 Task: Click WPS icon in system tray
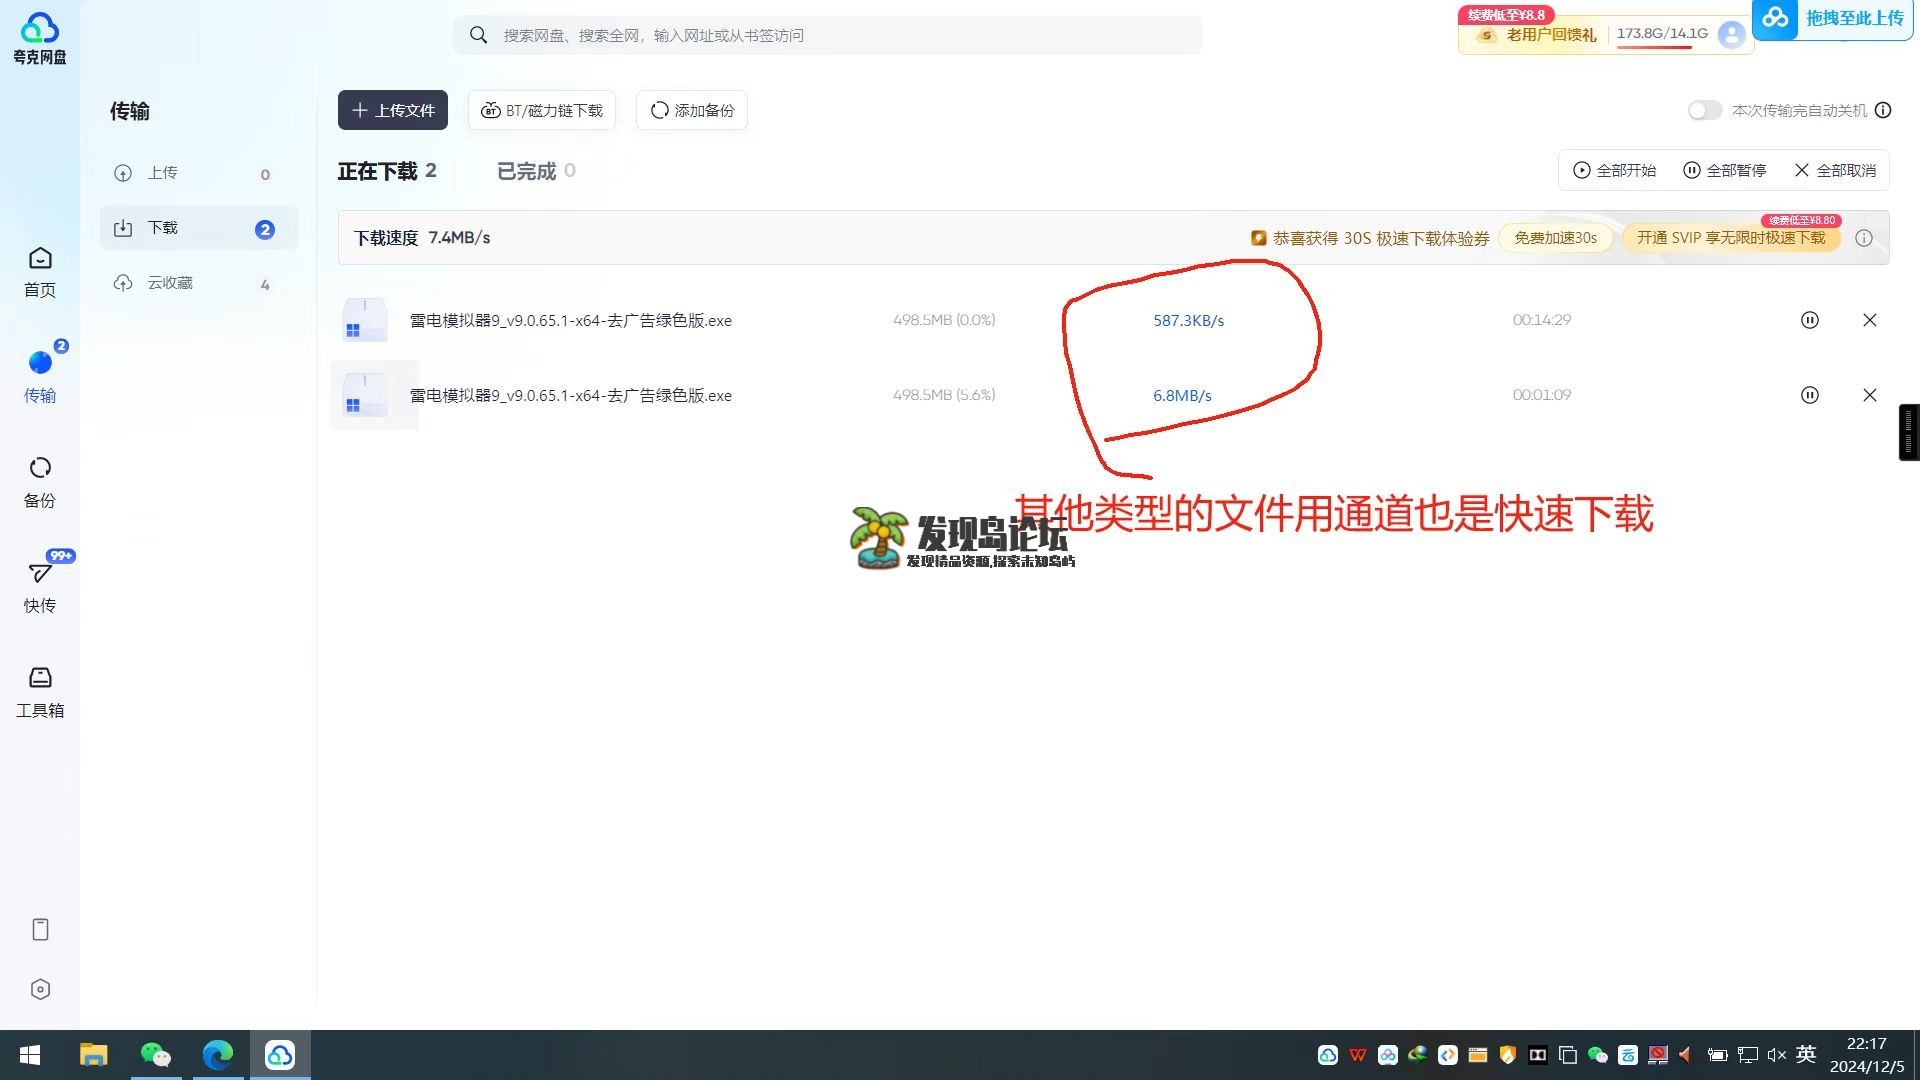(x=1358, y=1055)
